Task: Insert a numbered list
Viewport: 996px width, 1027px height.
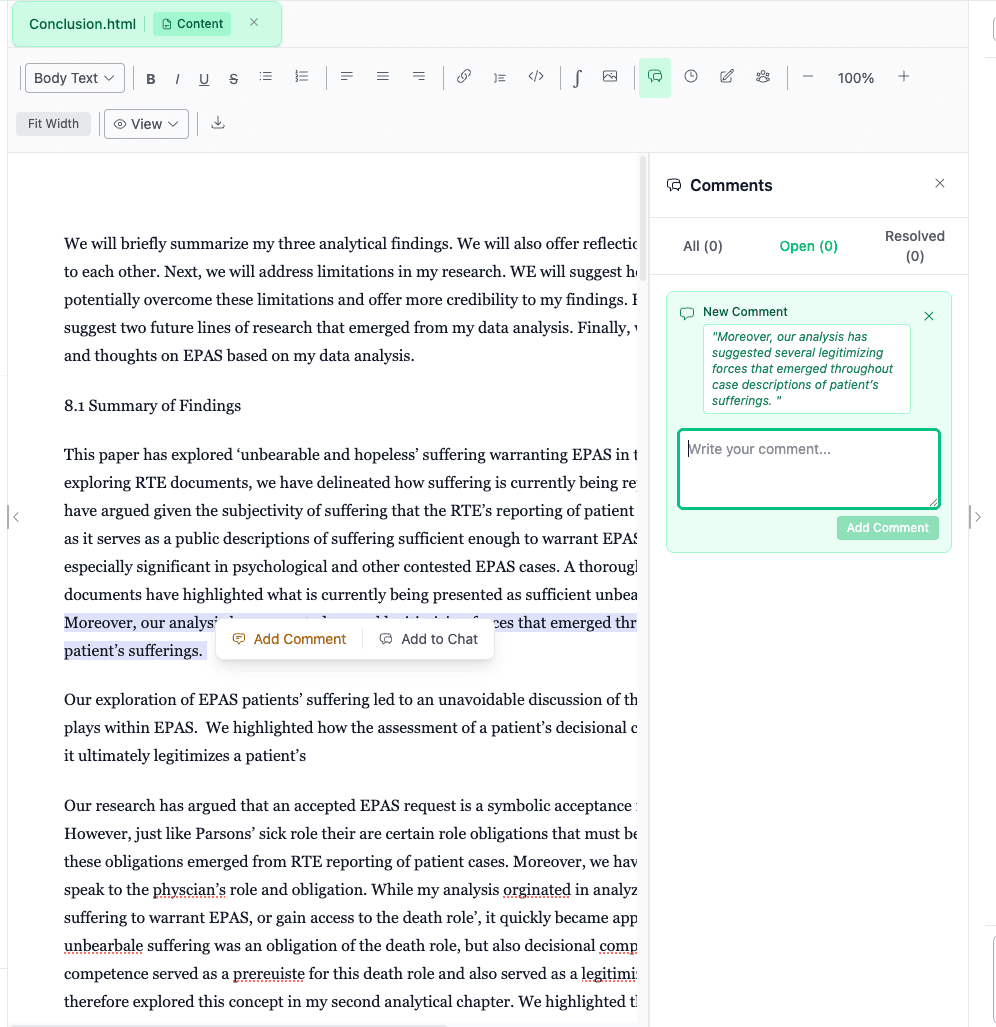Action: click(301, 77)
